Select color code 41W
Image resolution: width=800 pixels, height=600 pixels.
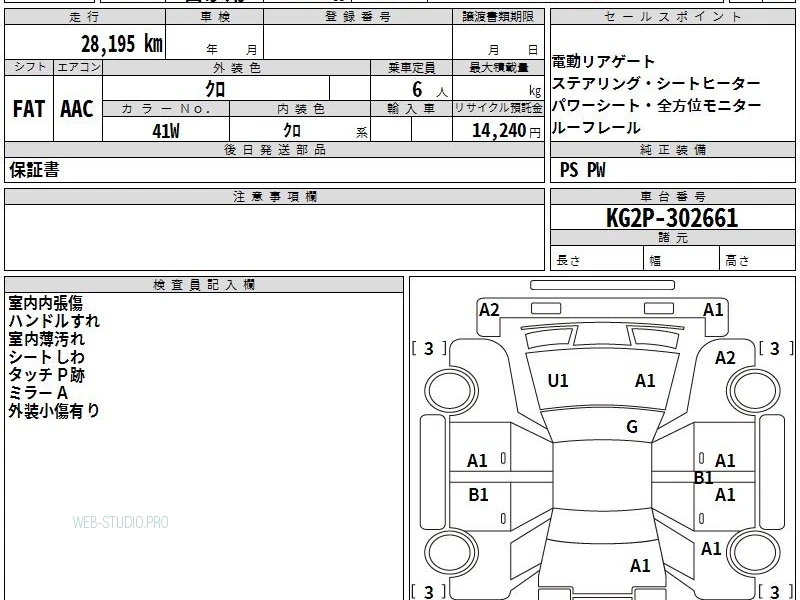tap(166, 131)
